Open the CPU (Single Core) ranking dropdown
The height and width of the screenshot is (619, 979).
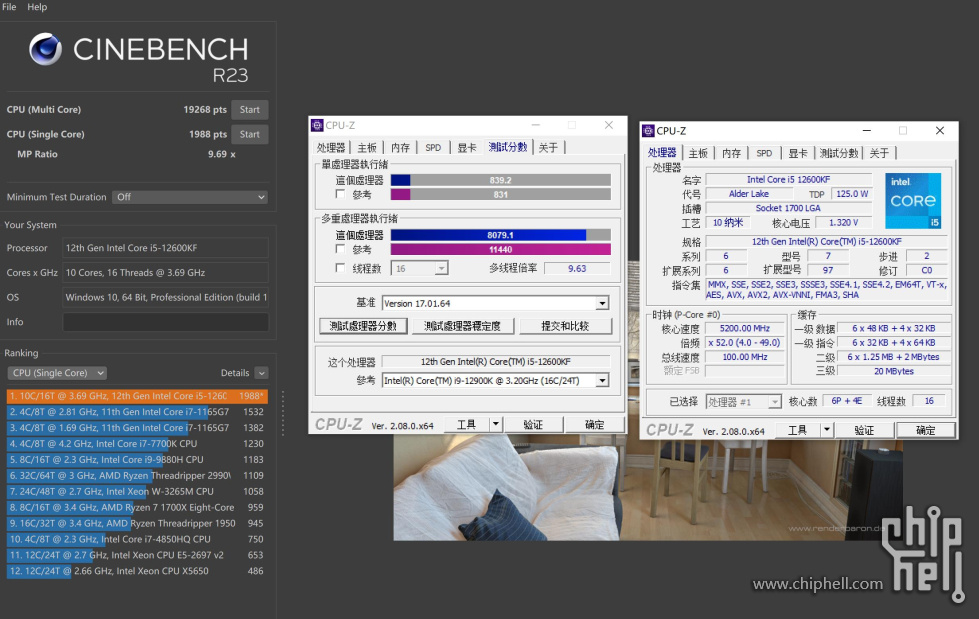[57, 373]
